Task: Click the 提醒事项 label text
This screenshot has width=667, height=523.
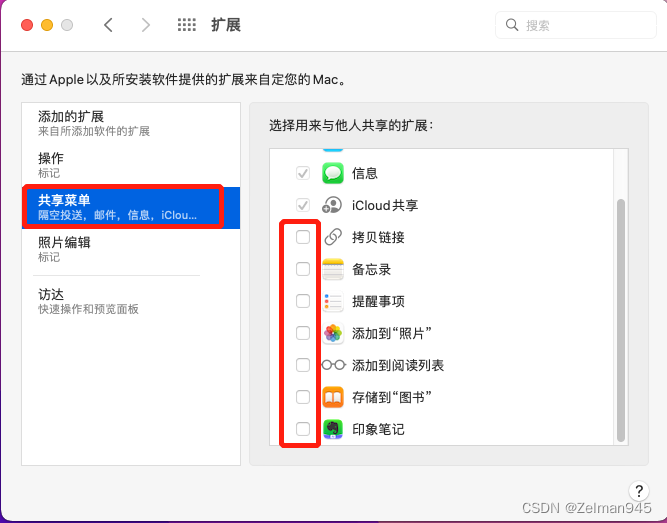Action: pos(378,301)
